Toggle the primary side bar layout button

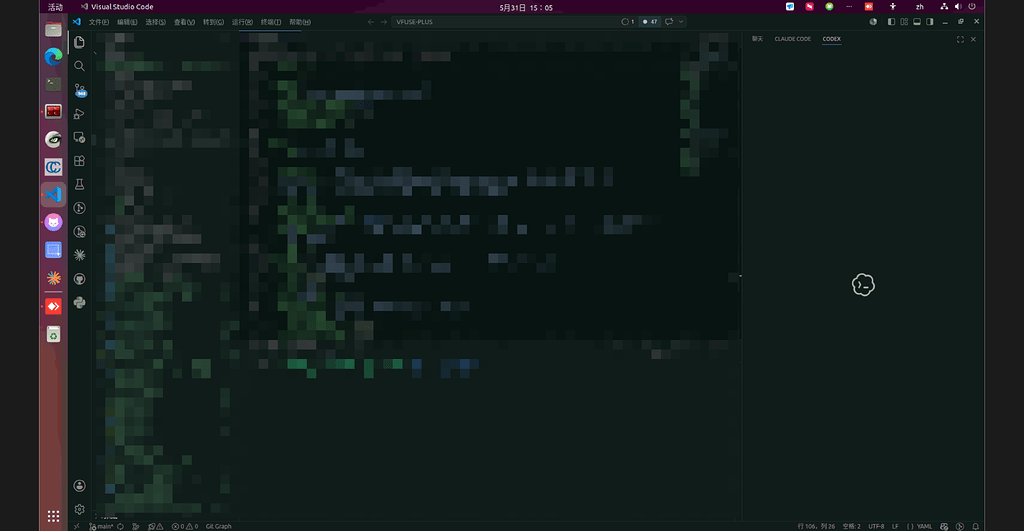coord(891,22)
